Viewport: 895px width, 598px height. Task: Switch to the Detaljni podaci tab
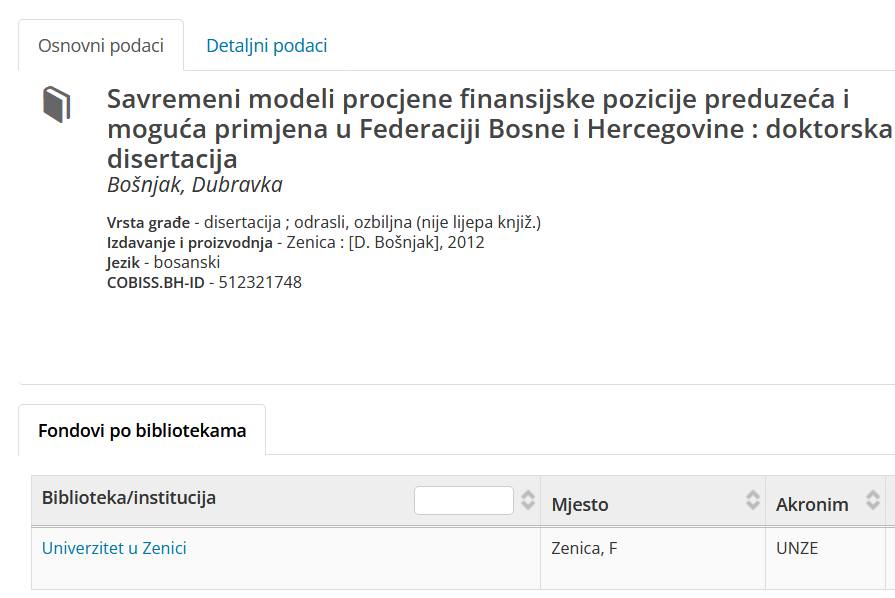point(266,45)
